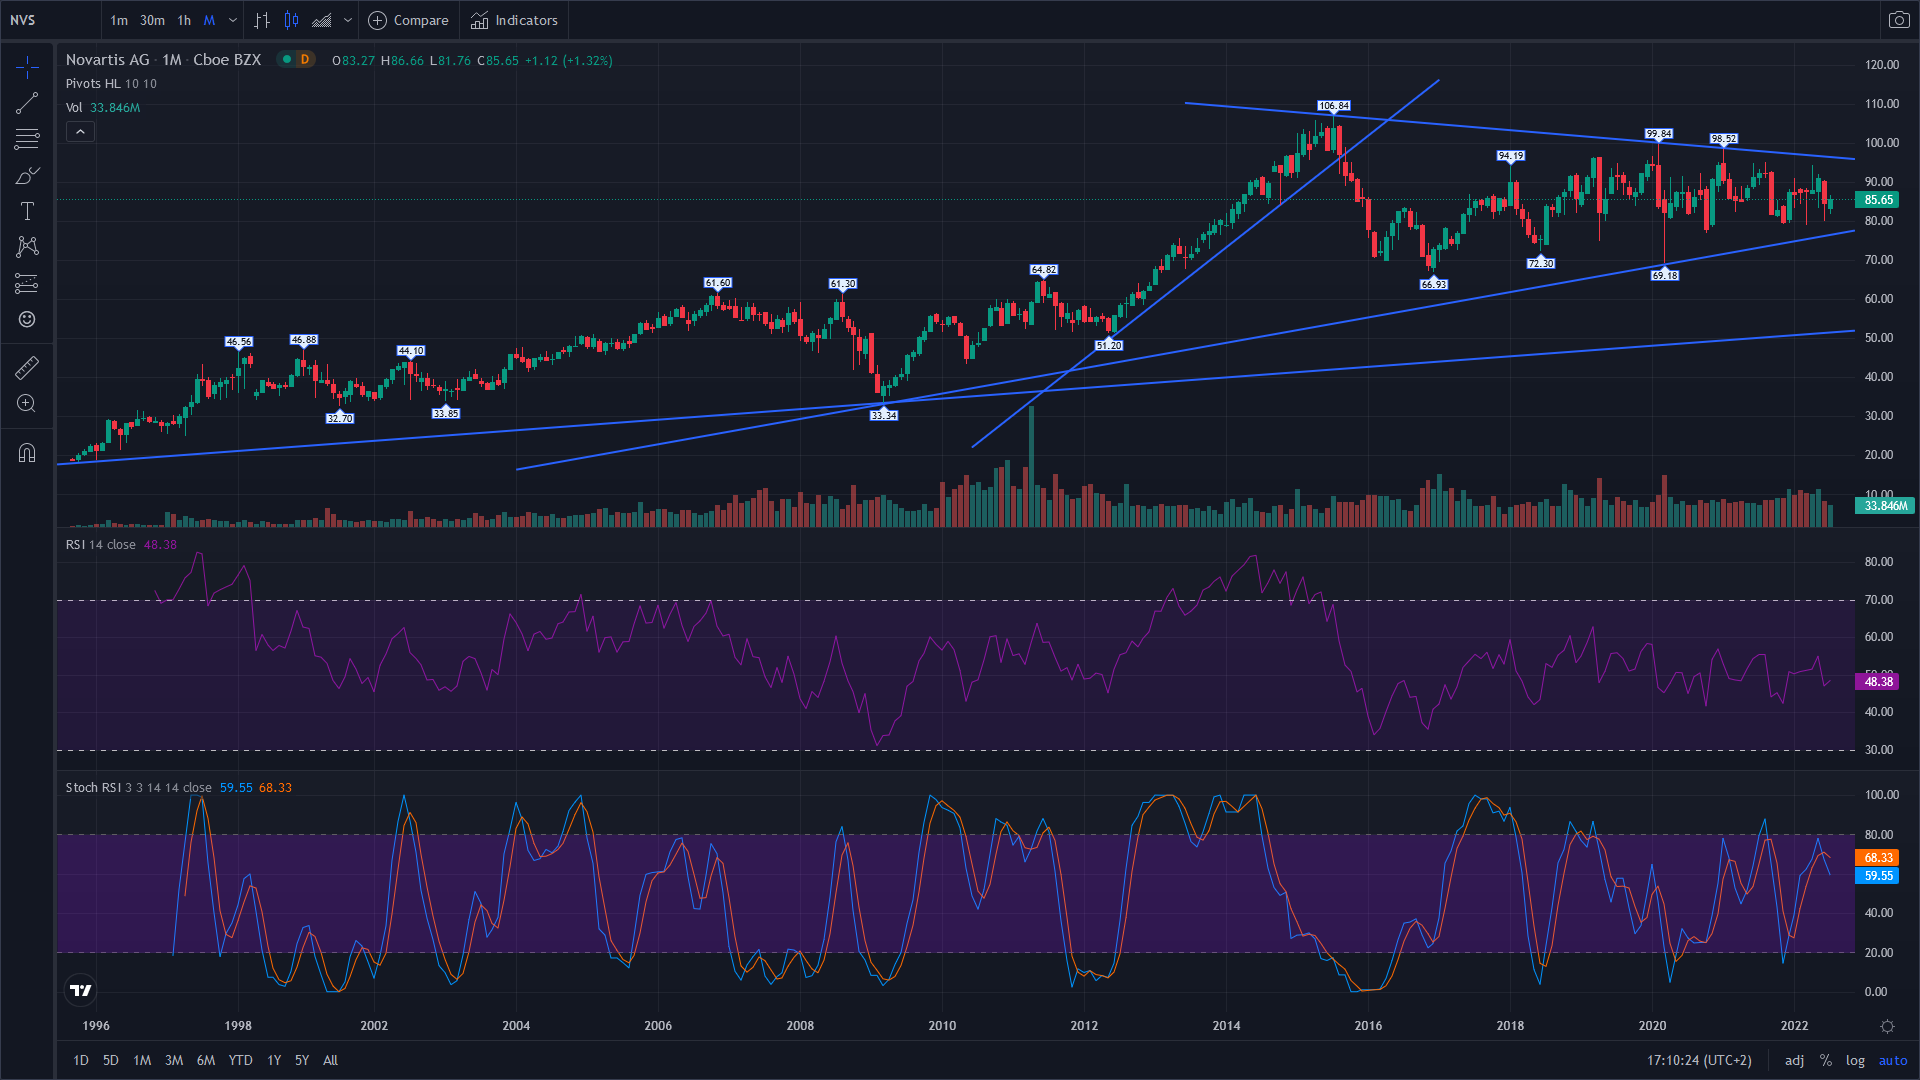The image size is (1920, 1080).
Task: Open the emoji icons tool
Action: [27, 319]
